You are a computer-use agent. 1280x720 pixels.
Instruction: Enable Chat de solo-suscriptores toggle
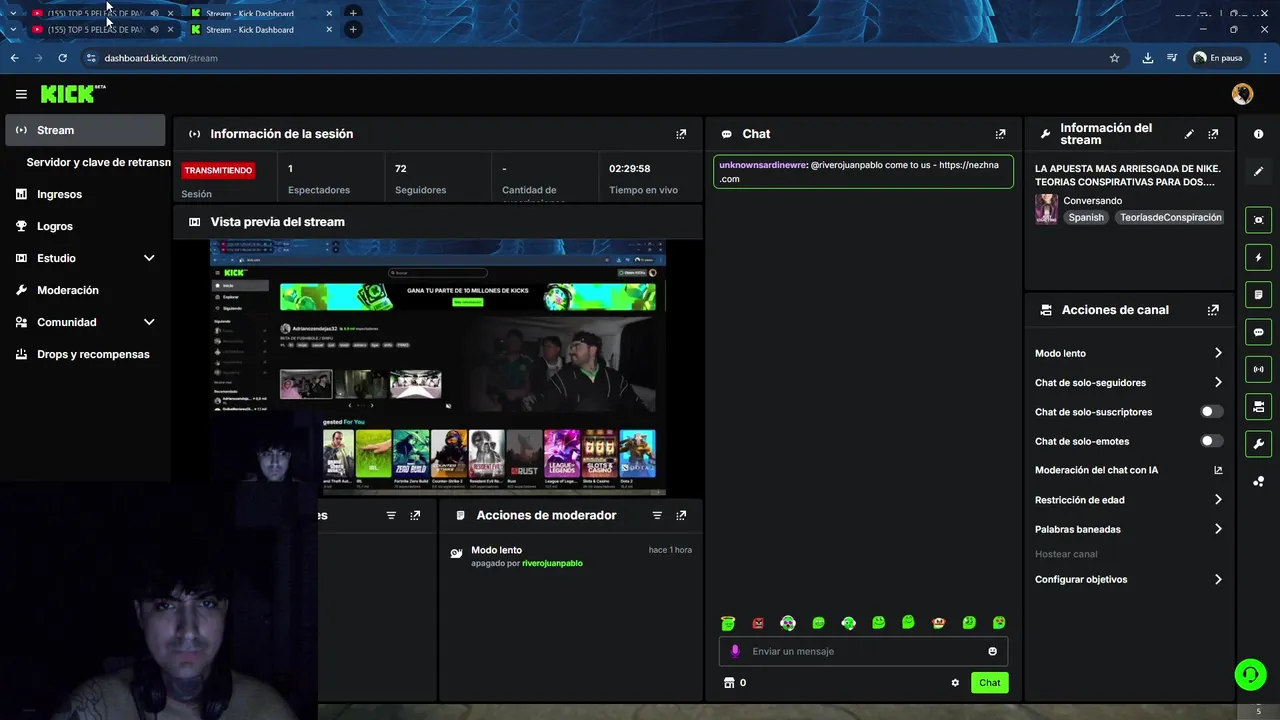1211,412
